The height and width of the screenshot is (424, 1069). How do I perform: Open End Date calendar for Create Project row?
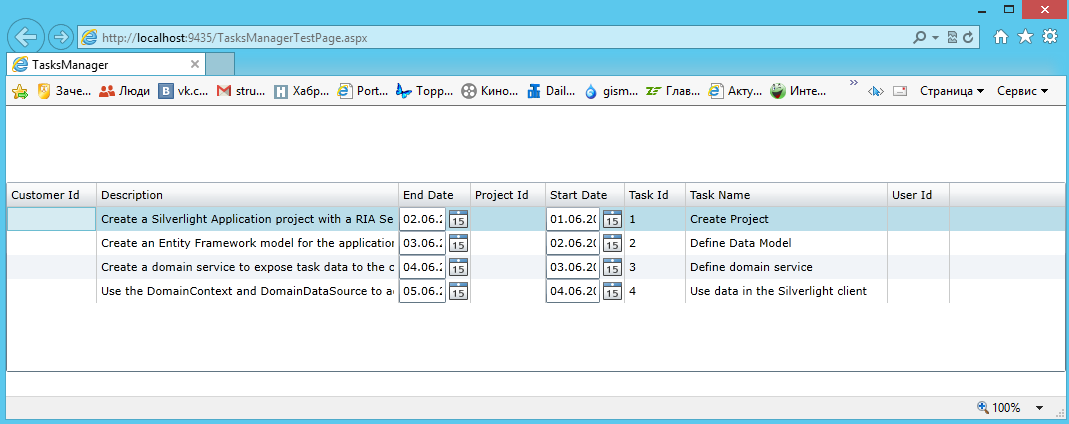(x=458, y=219)
